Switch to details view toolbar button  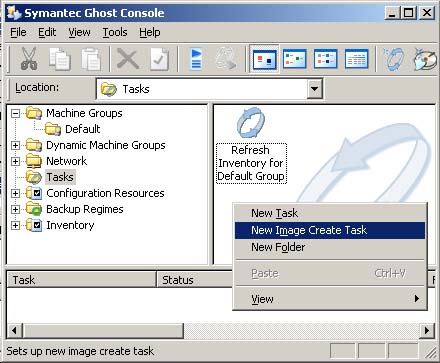click(x=356, y=59)
